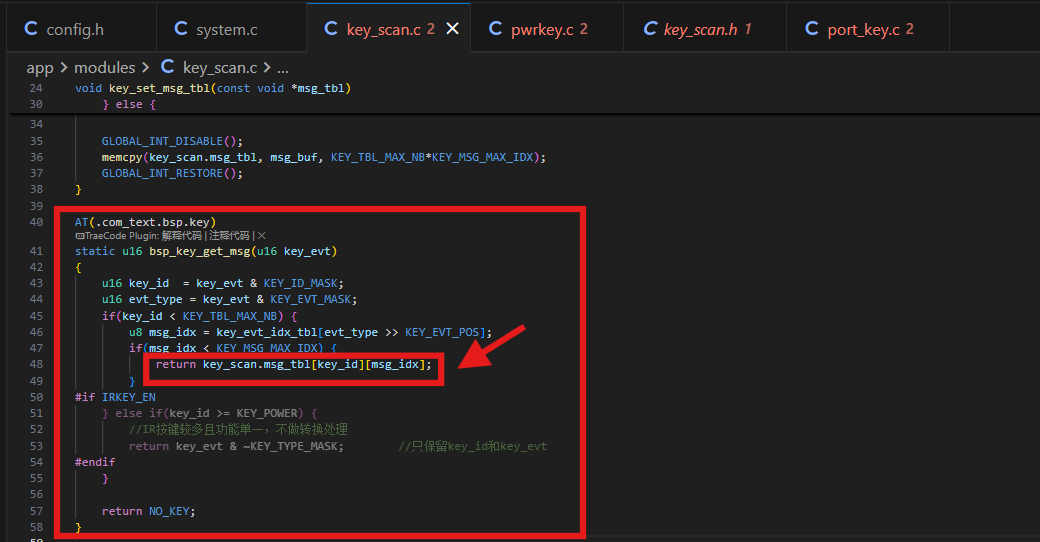Click the sticky scroll line 'void key_set_msg_tbl'
1040x542 pixels.
pos(213,88)
